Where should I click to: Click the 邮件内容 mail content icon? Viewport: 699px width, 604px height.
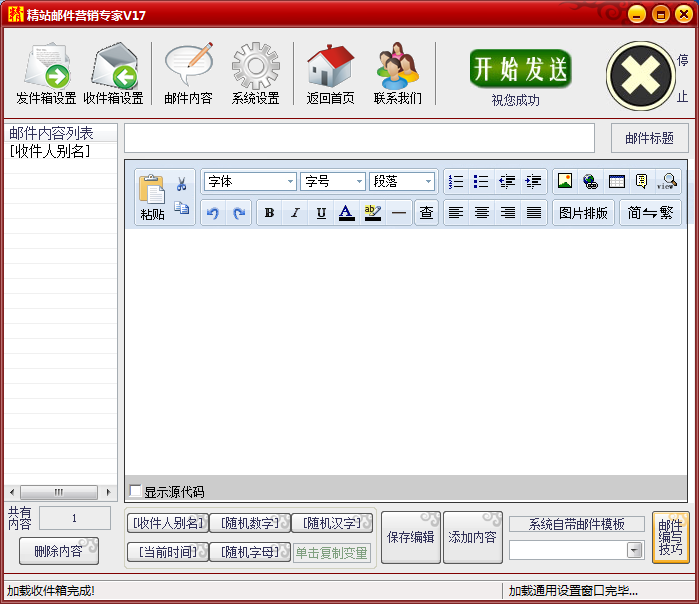[x=188, y=74]
